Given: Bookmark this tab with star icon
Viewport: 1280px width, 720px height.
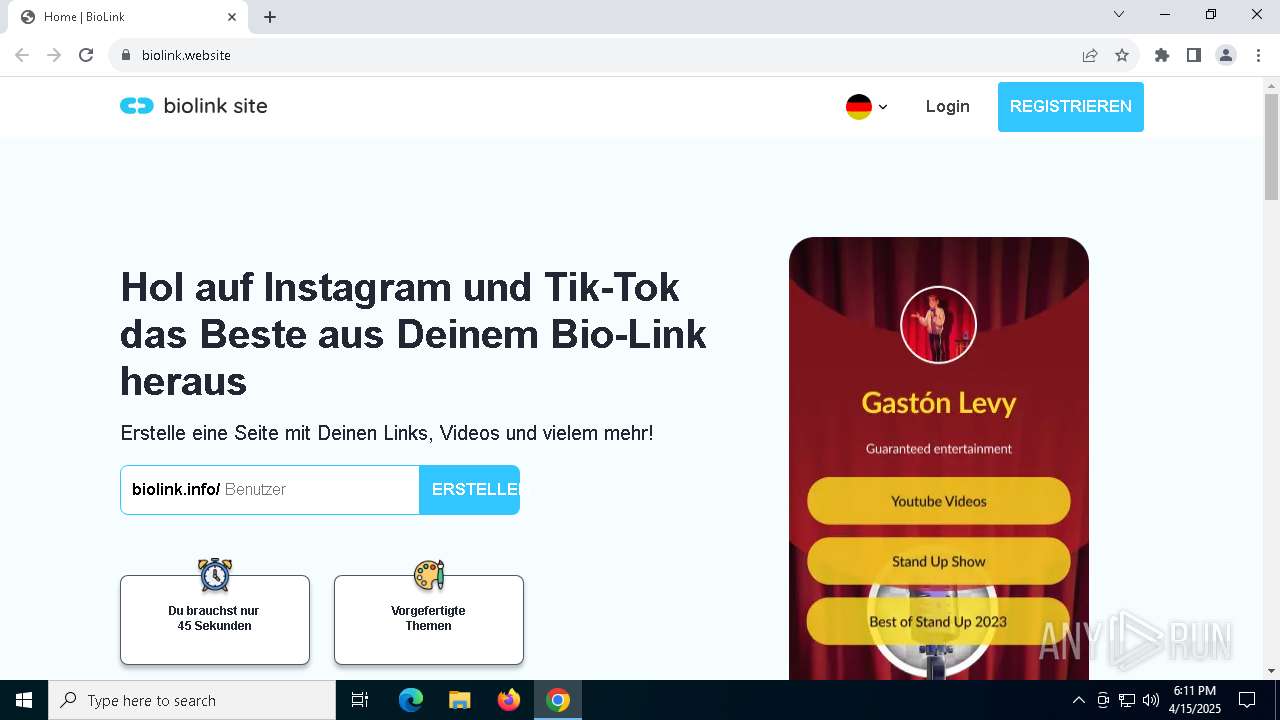Looking at the screenshot, I should pos(1122,55).
